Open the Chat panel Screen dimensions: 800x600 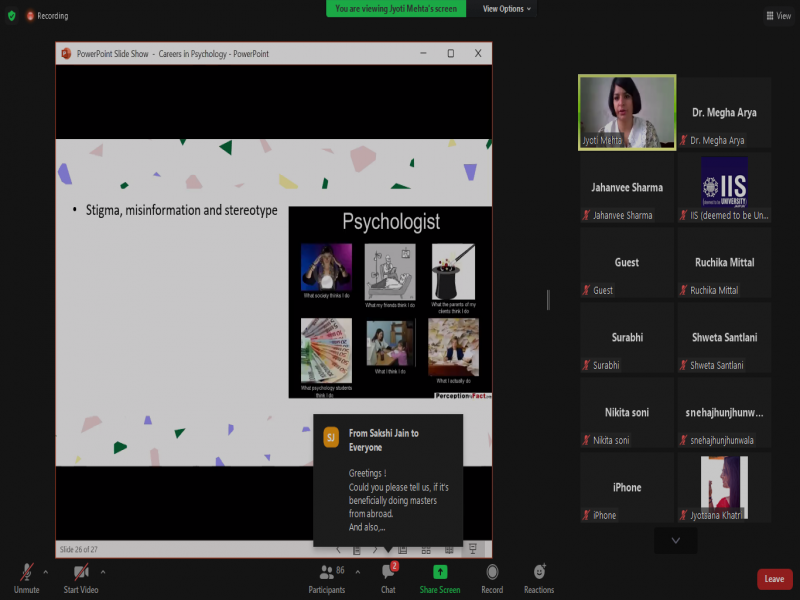tap(388, 576)
